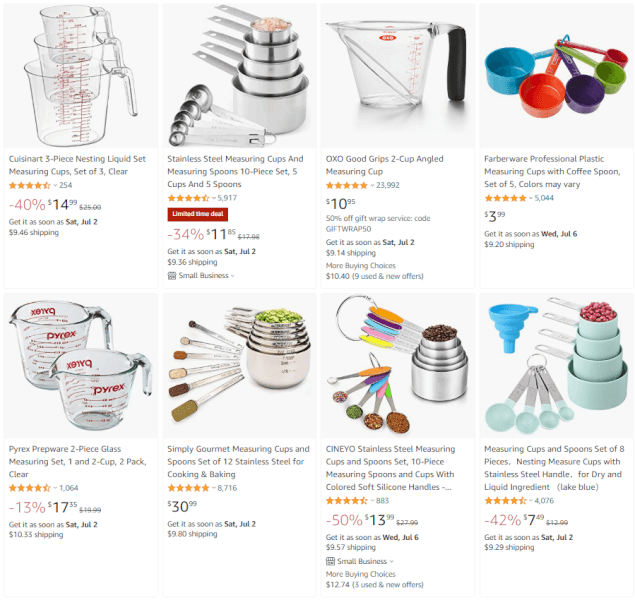View the 9 used & new offers link

tap(388, 276)
